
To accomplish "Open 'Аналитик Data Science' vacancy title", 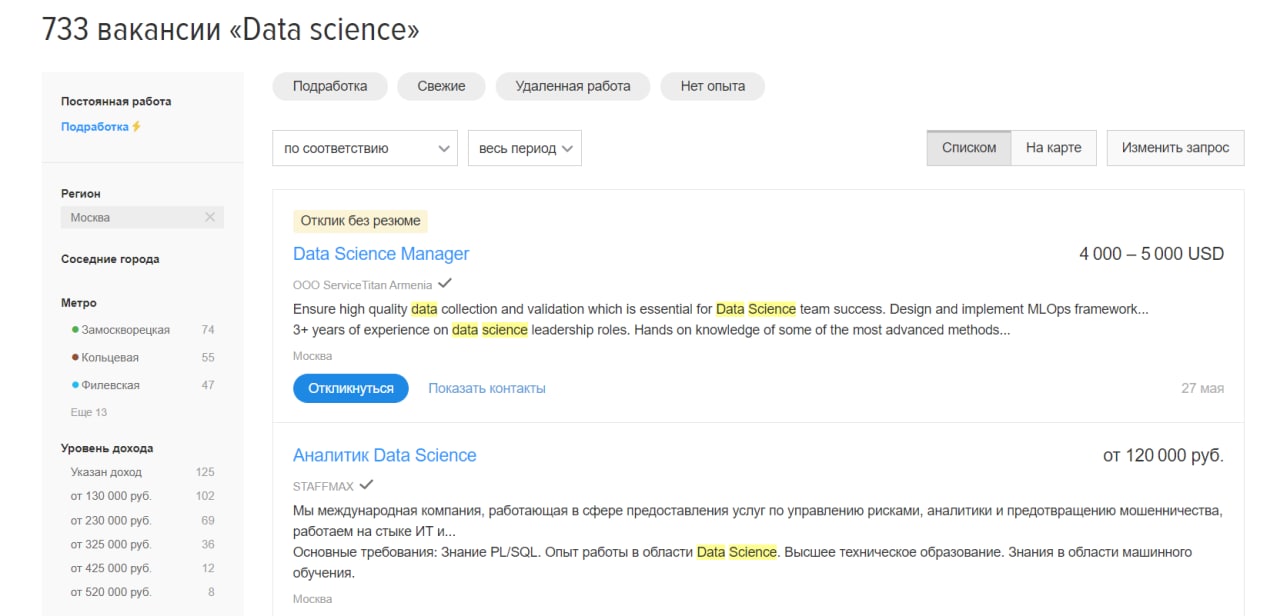I will 384,455.
